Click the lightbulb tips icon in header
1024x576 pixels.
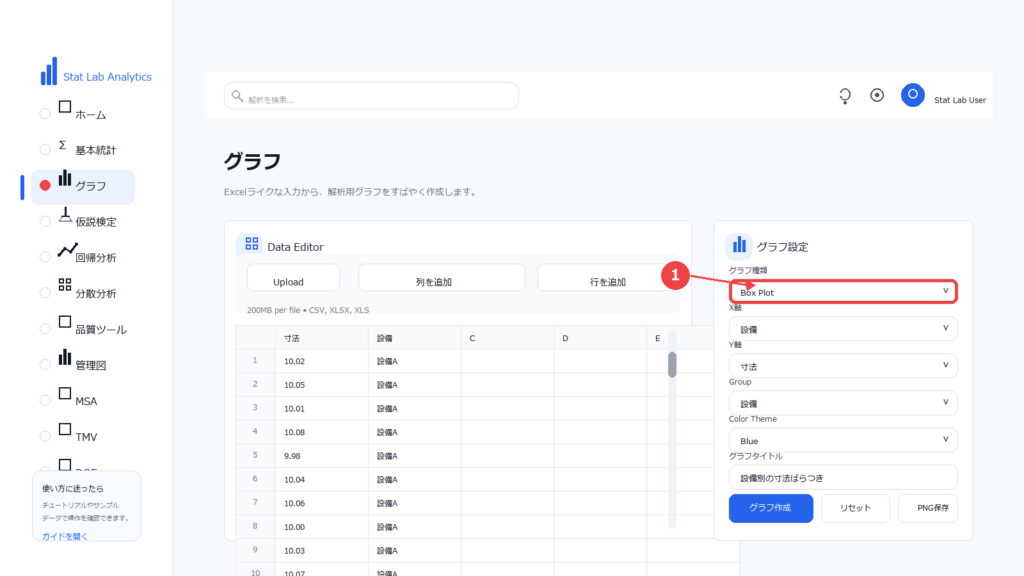(845, 96)
